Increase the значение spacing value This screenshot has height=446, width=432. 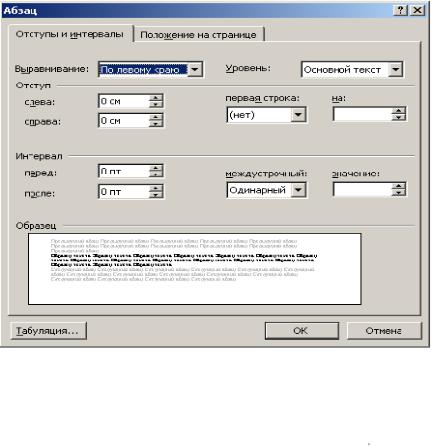[x=398, y=186]
